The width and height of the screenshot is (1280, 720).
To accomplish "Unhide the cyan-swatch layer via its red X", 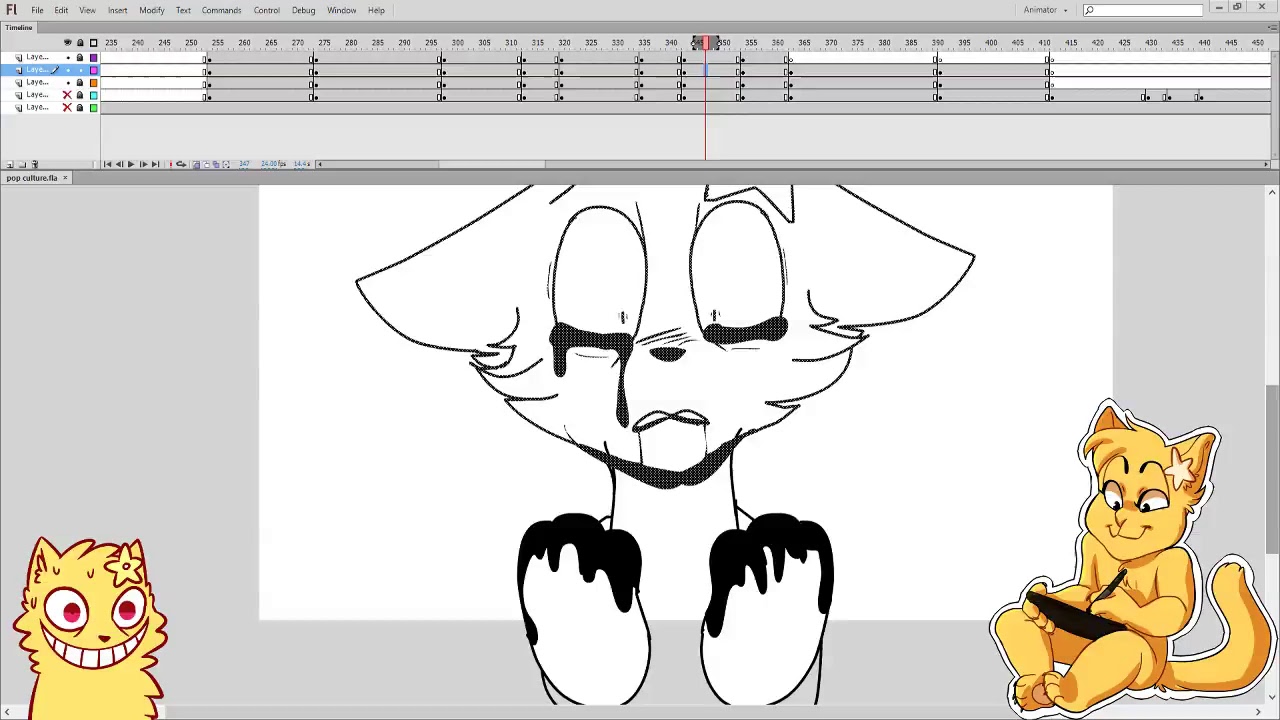I will point(67,95).
